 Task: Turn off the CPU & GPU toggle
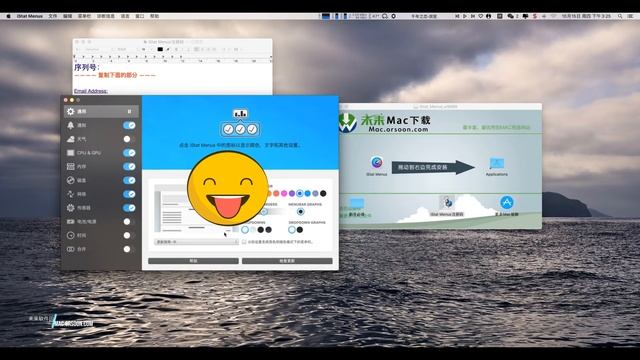(x=129, y=153)
